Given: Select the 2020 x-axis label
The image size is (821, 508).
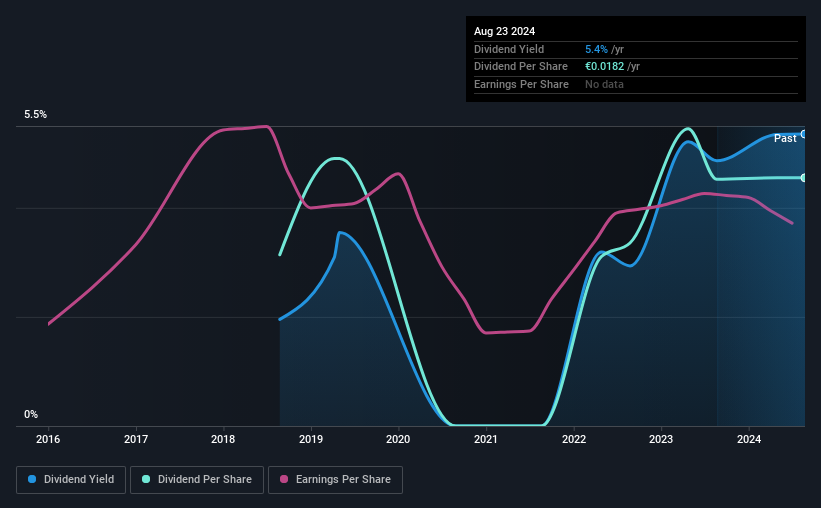Looking at the screenshot, I should pyautogui.click(x=398, y=439).
